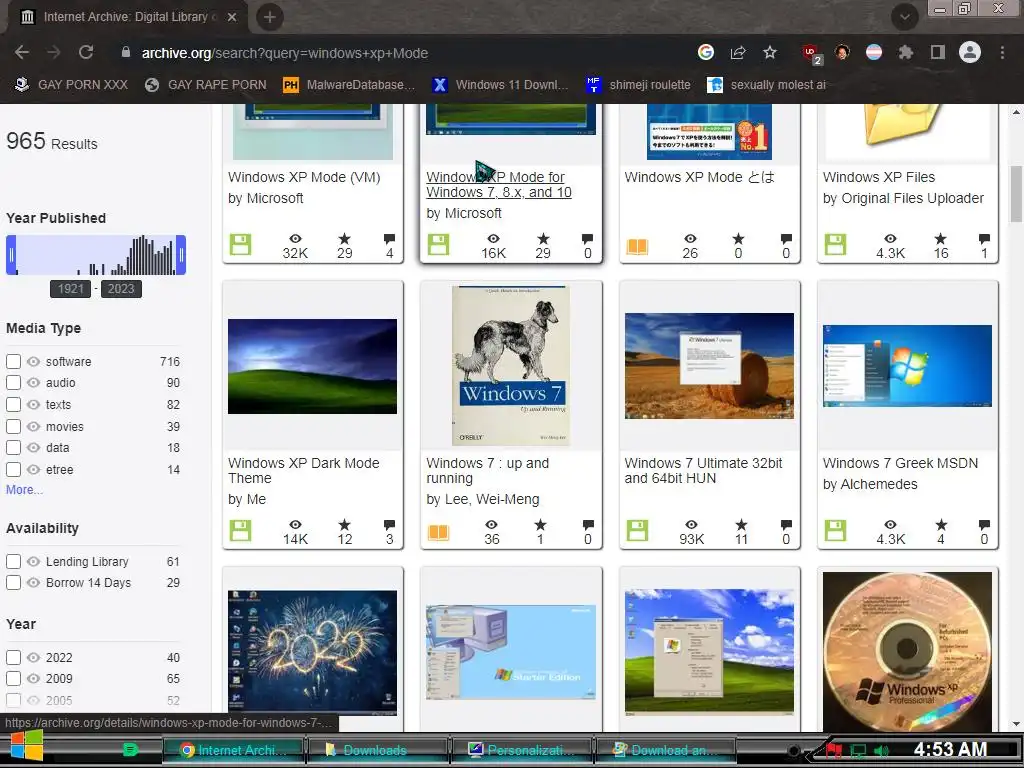Open the Windows Start button

[26, 748]
